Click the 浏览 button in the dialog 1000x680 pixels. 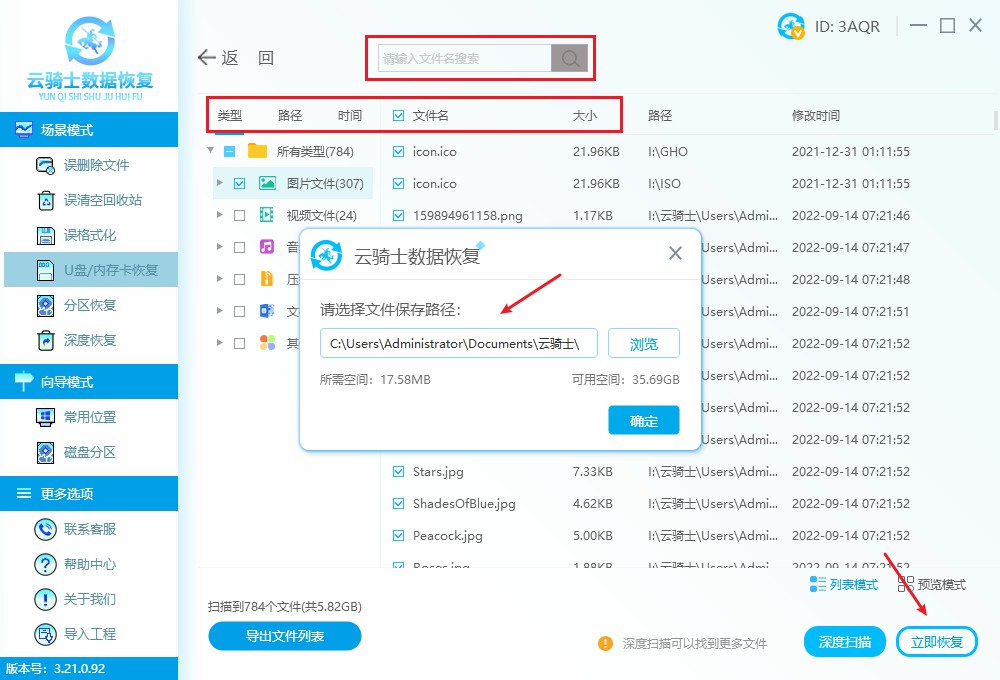643,343
